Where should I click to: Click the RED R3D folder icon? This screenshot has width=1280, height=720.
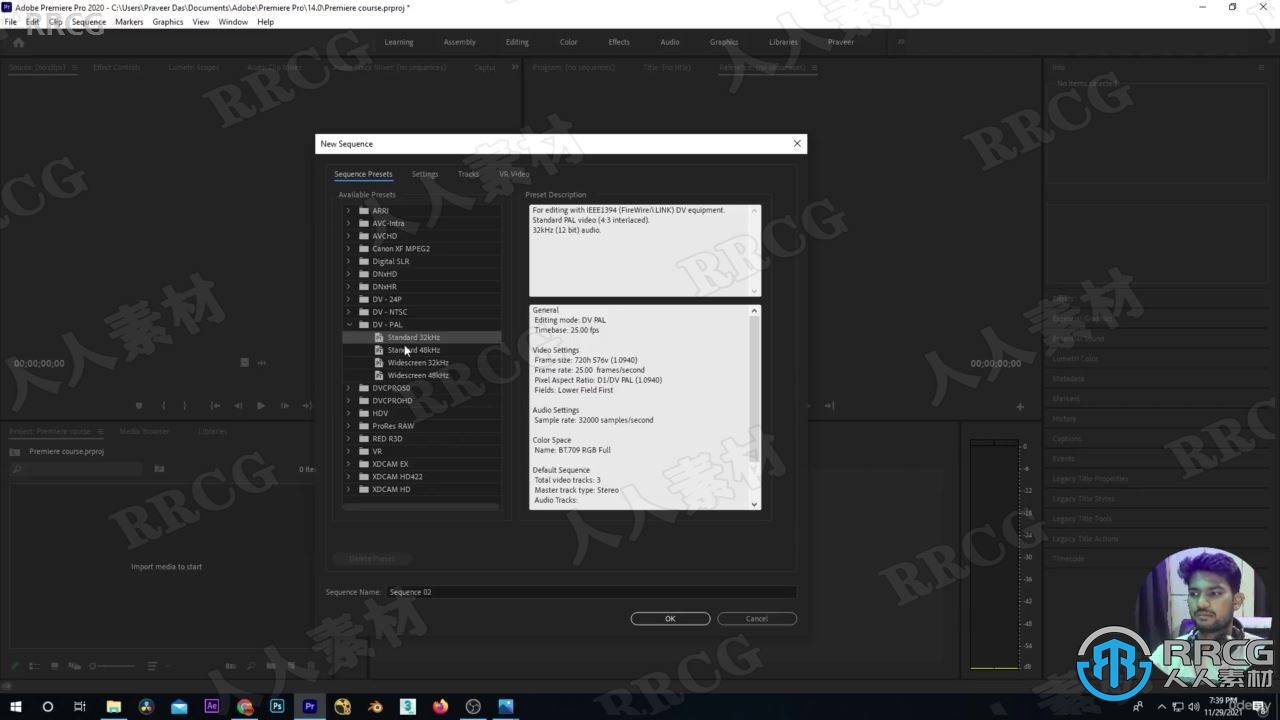tap(364, 438)
